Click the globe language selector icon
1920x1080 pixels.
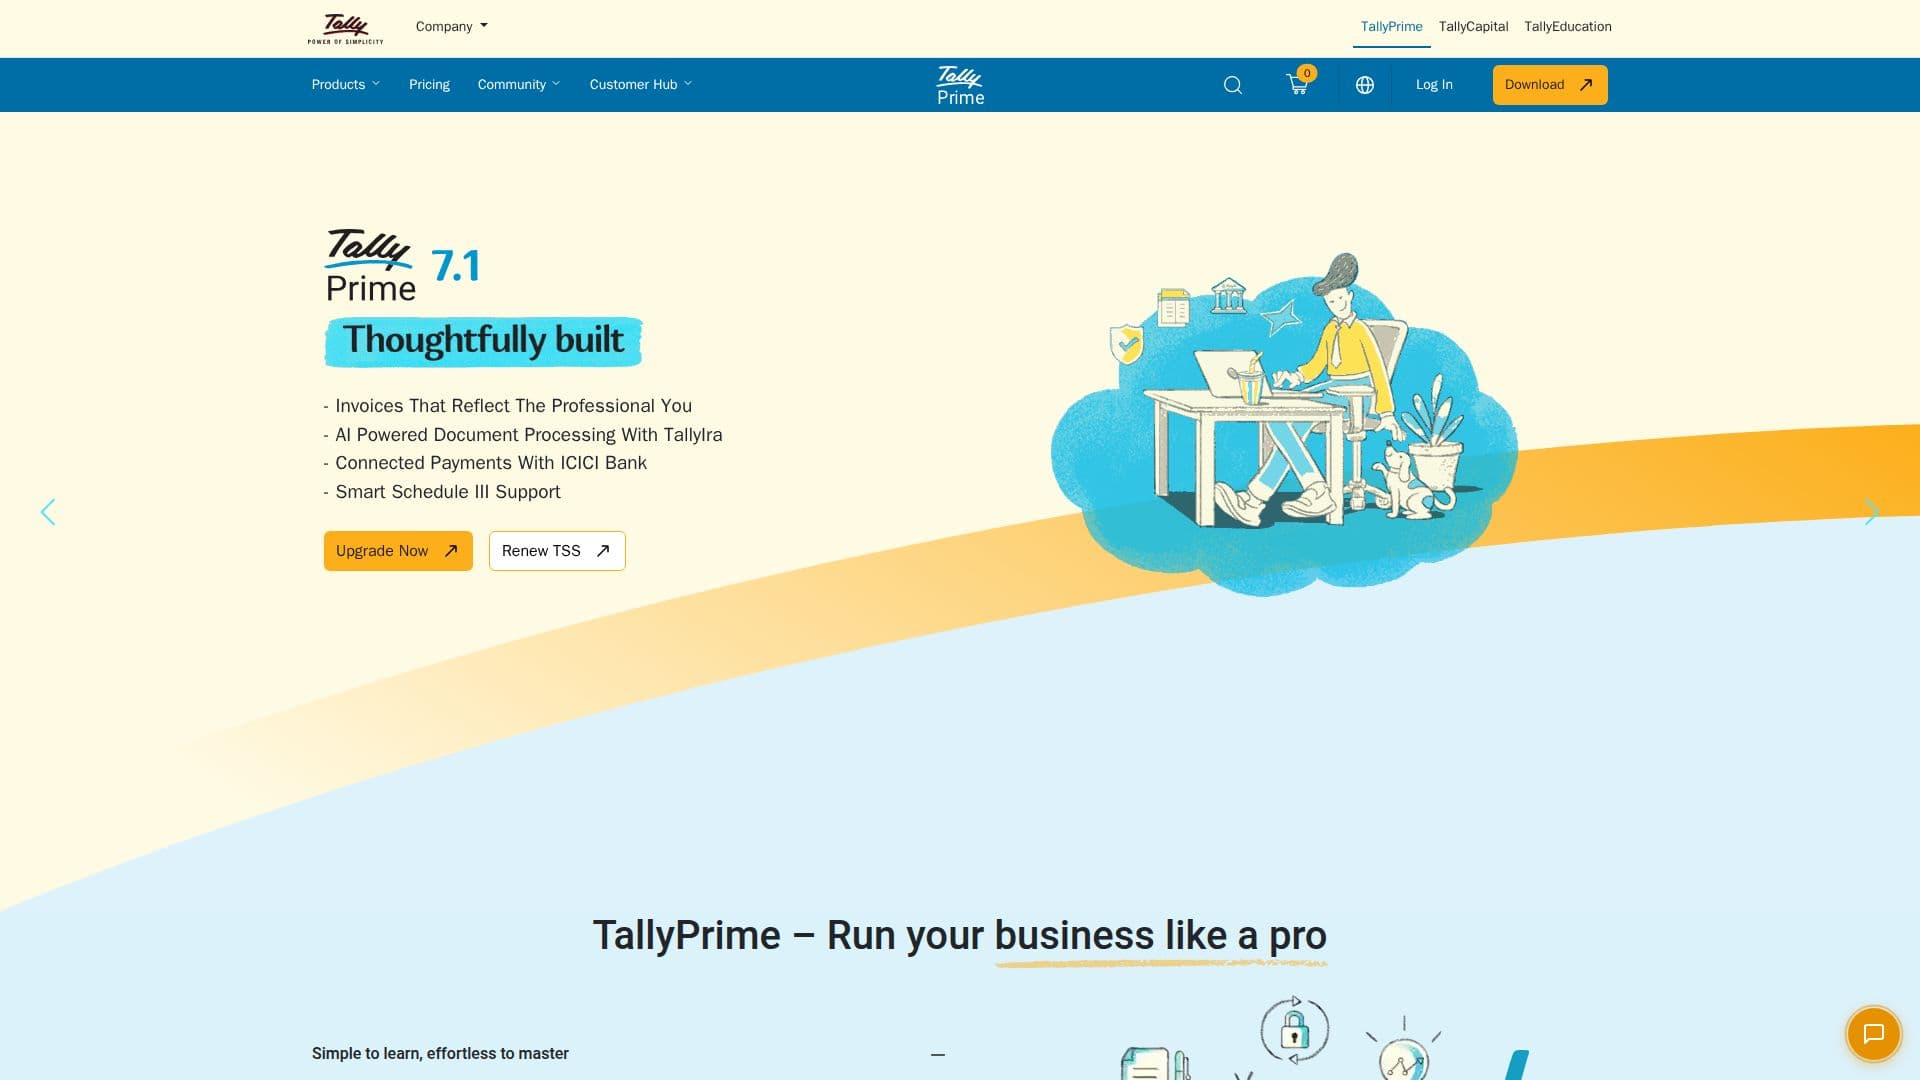(1364, 85)
